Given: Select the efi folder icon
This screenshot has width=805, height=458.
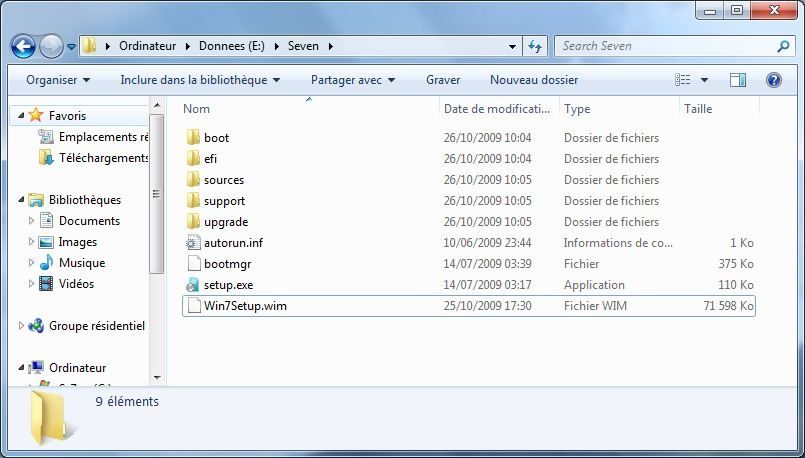Looking at the screenshot, I should pyautogui.click(x=194, y=159).
